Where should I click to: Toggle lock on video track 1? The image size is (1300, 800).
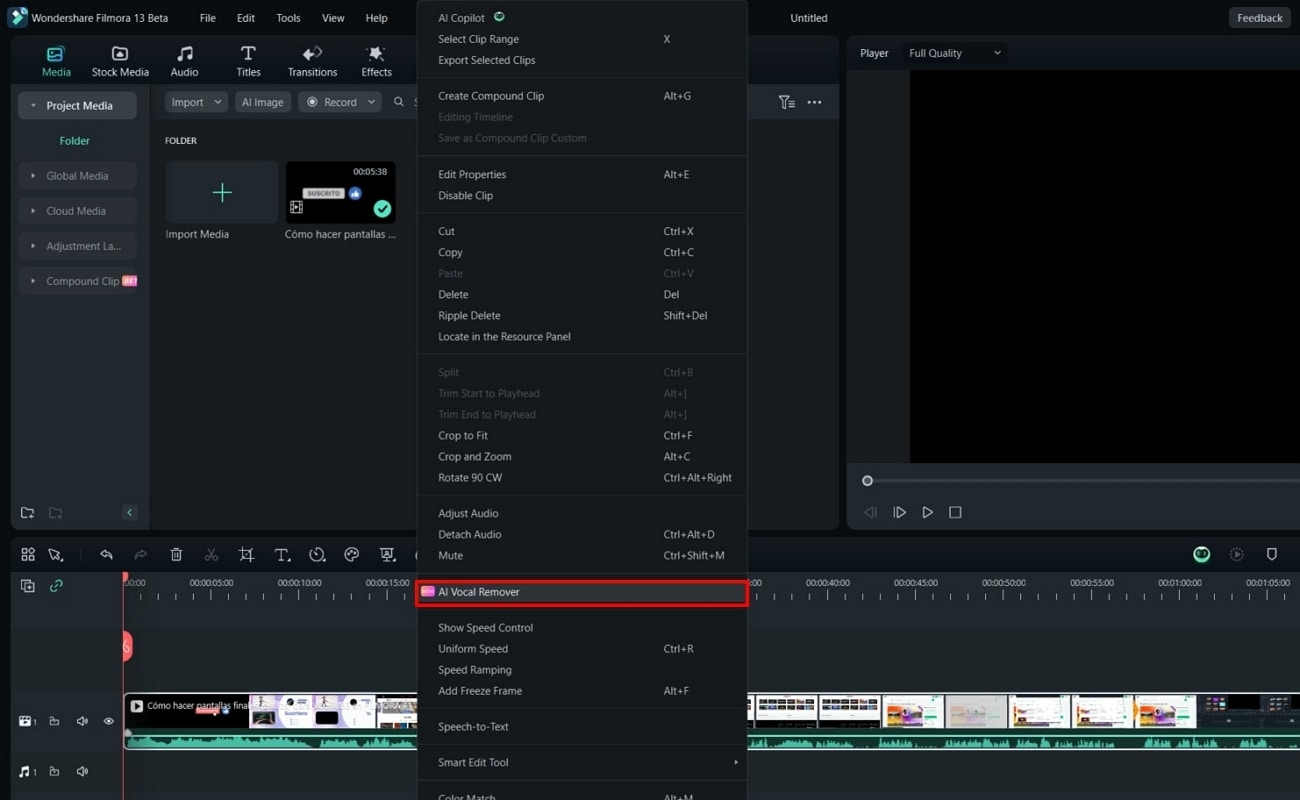[54, 721]
